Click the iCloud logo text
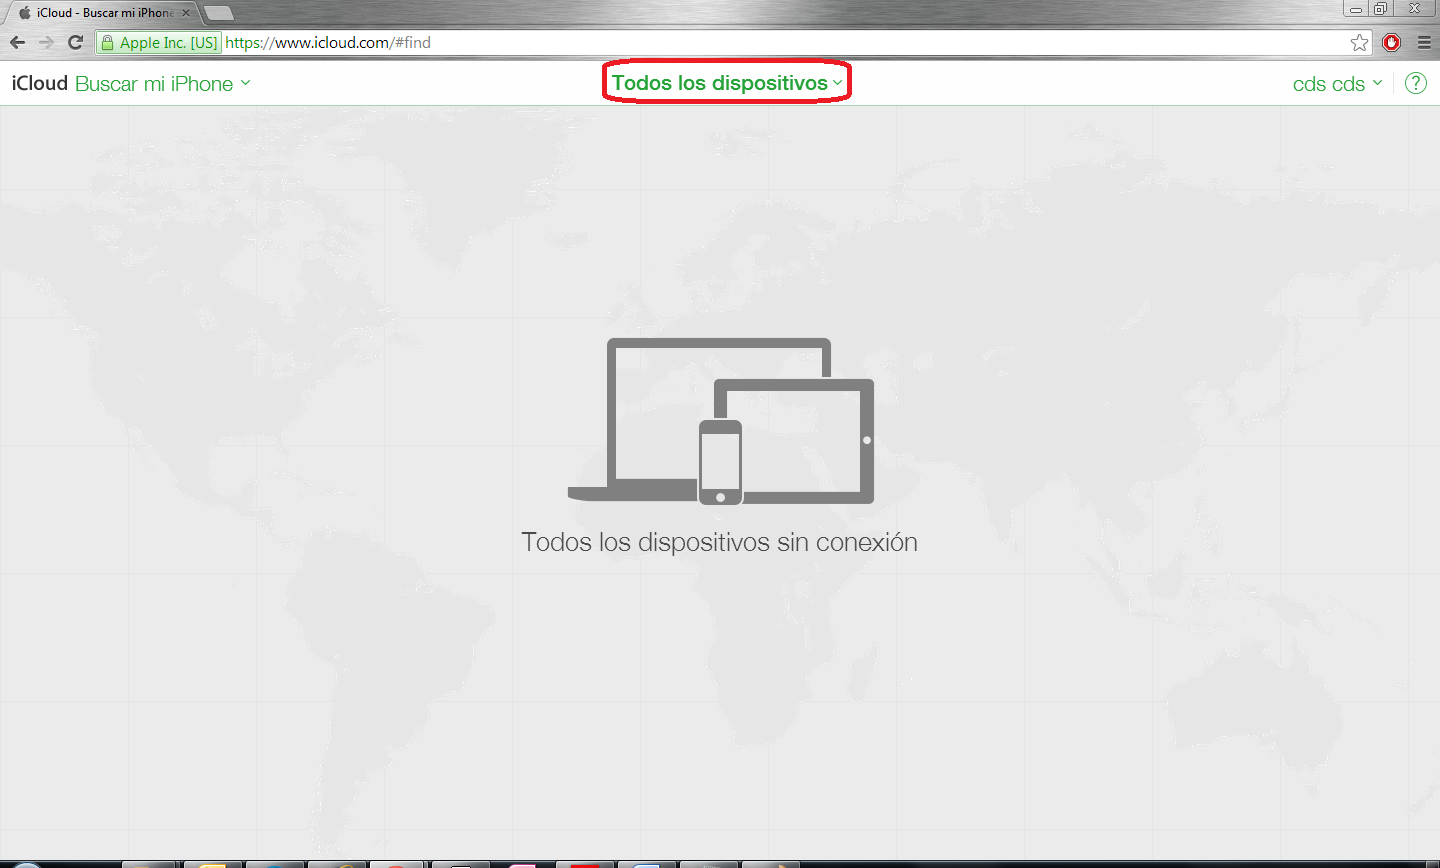 40,84
